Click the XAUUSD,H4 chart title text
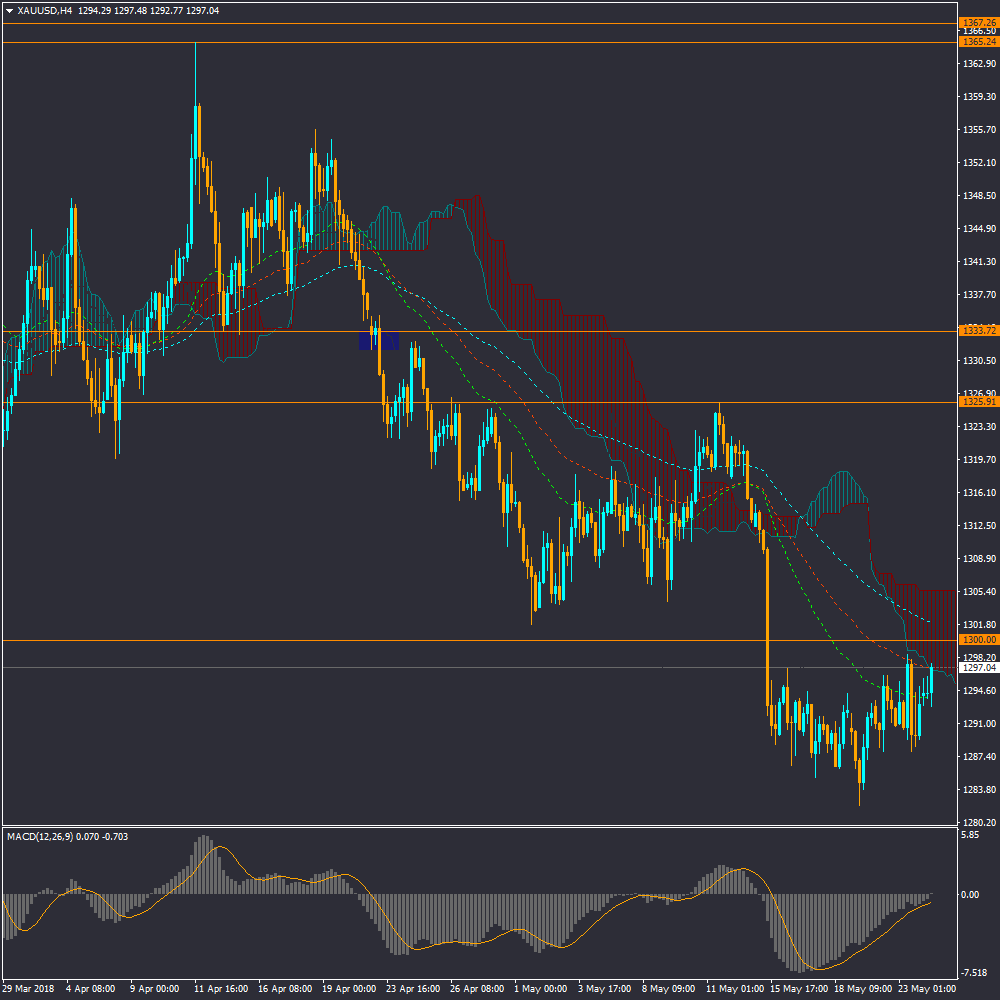The width and height of the screenshot is (1000, 1000). pos(45,10)
